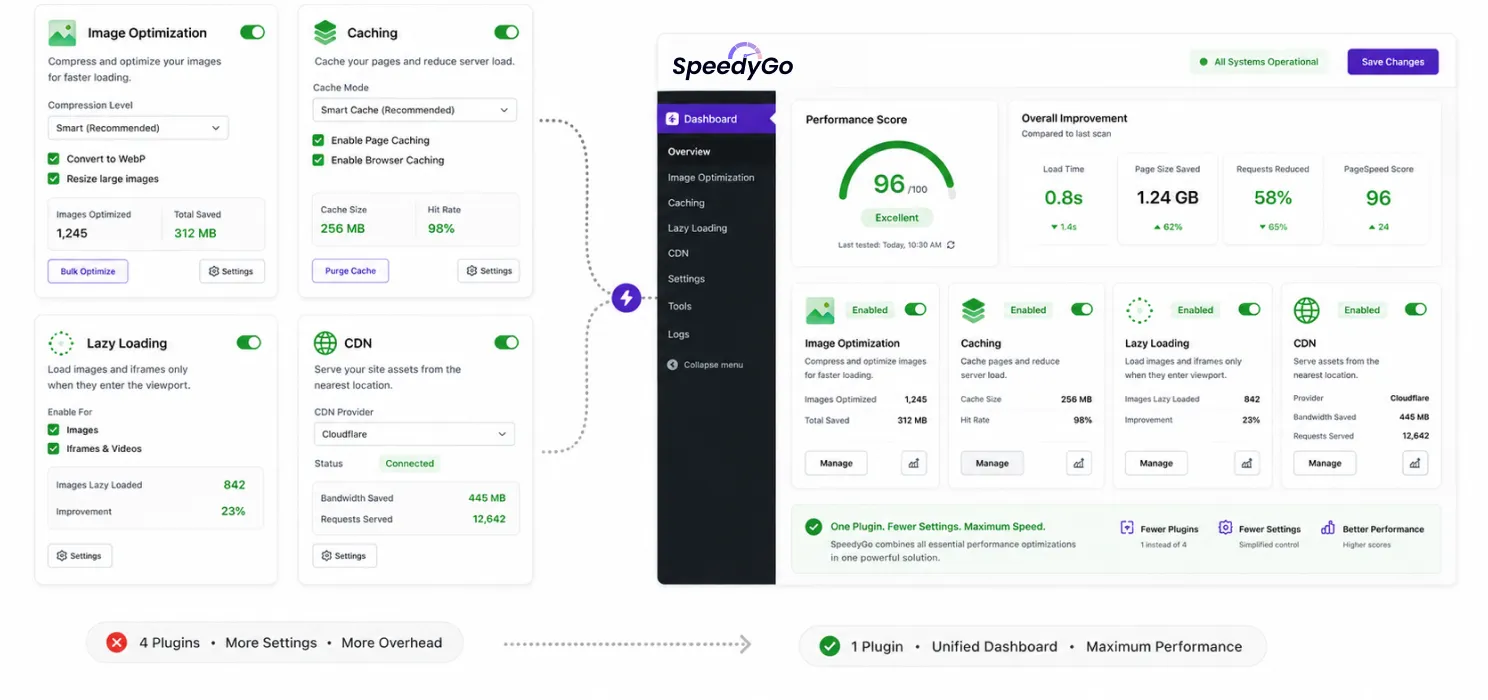Image resolution: width=1488 pixels, height=700 pixels.
Task: Open Settings button in Image Optimization plugin
Action: pyautogui.click(x=232, y=271)
